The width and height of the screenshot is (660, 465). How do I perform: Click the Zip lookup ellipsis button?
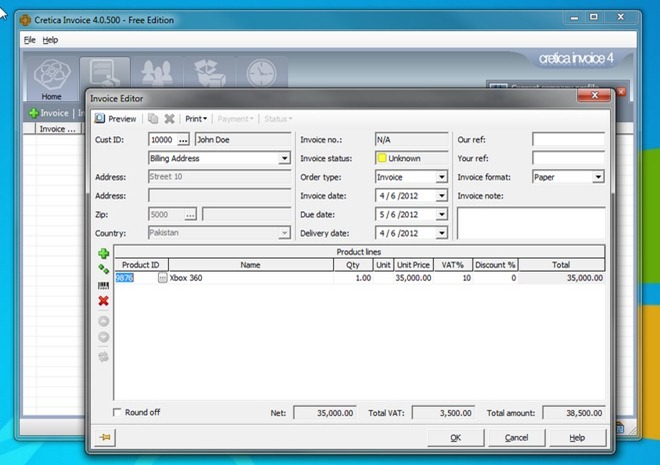point(190,215)
